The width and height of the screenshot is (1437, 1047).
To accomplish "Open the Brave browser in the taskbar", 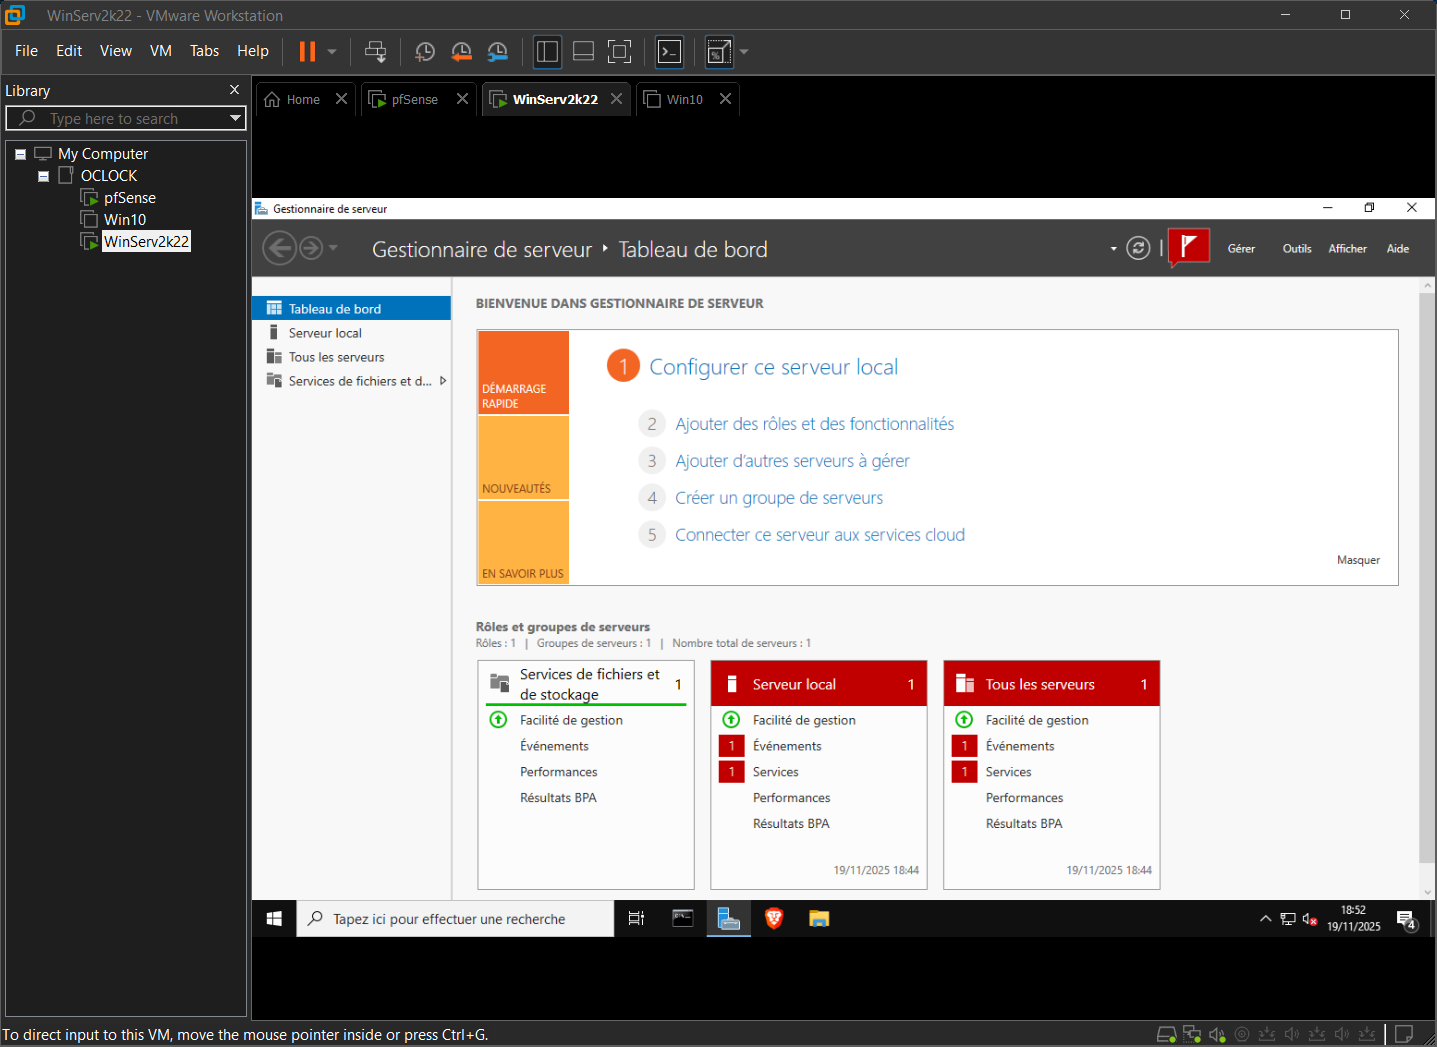I will click(773, 918).
